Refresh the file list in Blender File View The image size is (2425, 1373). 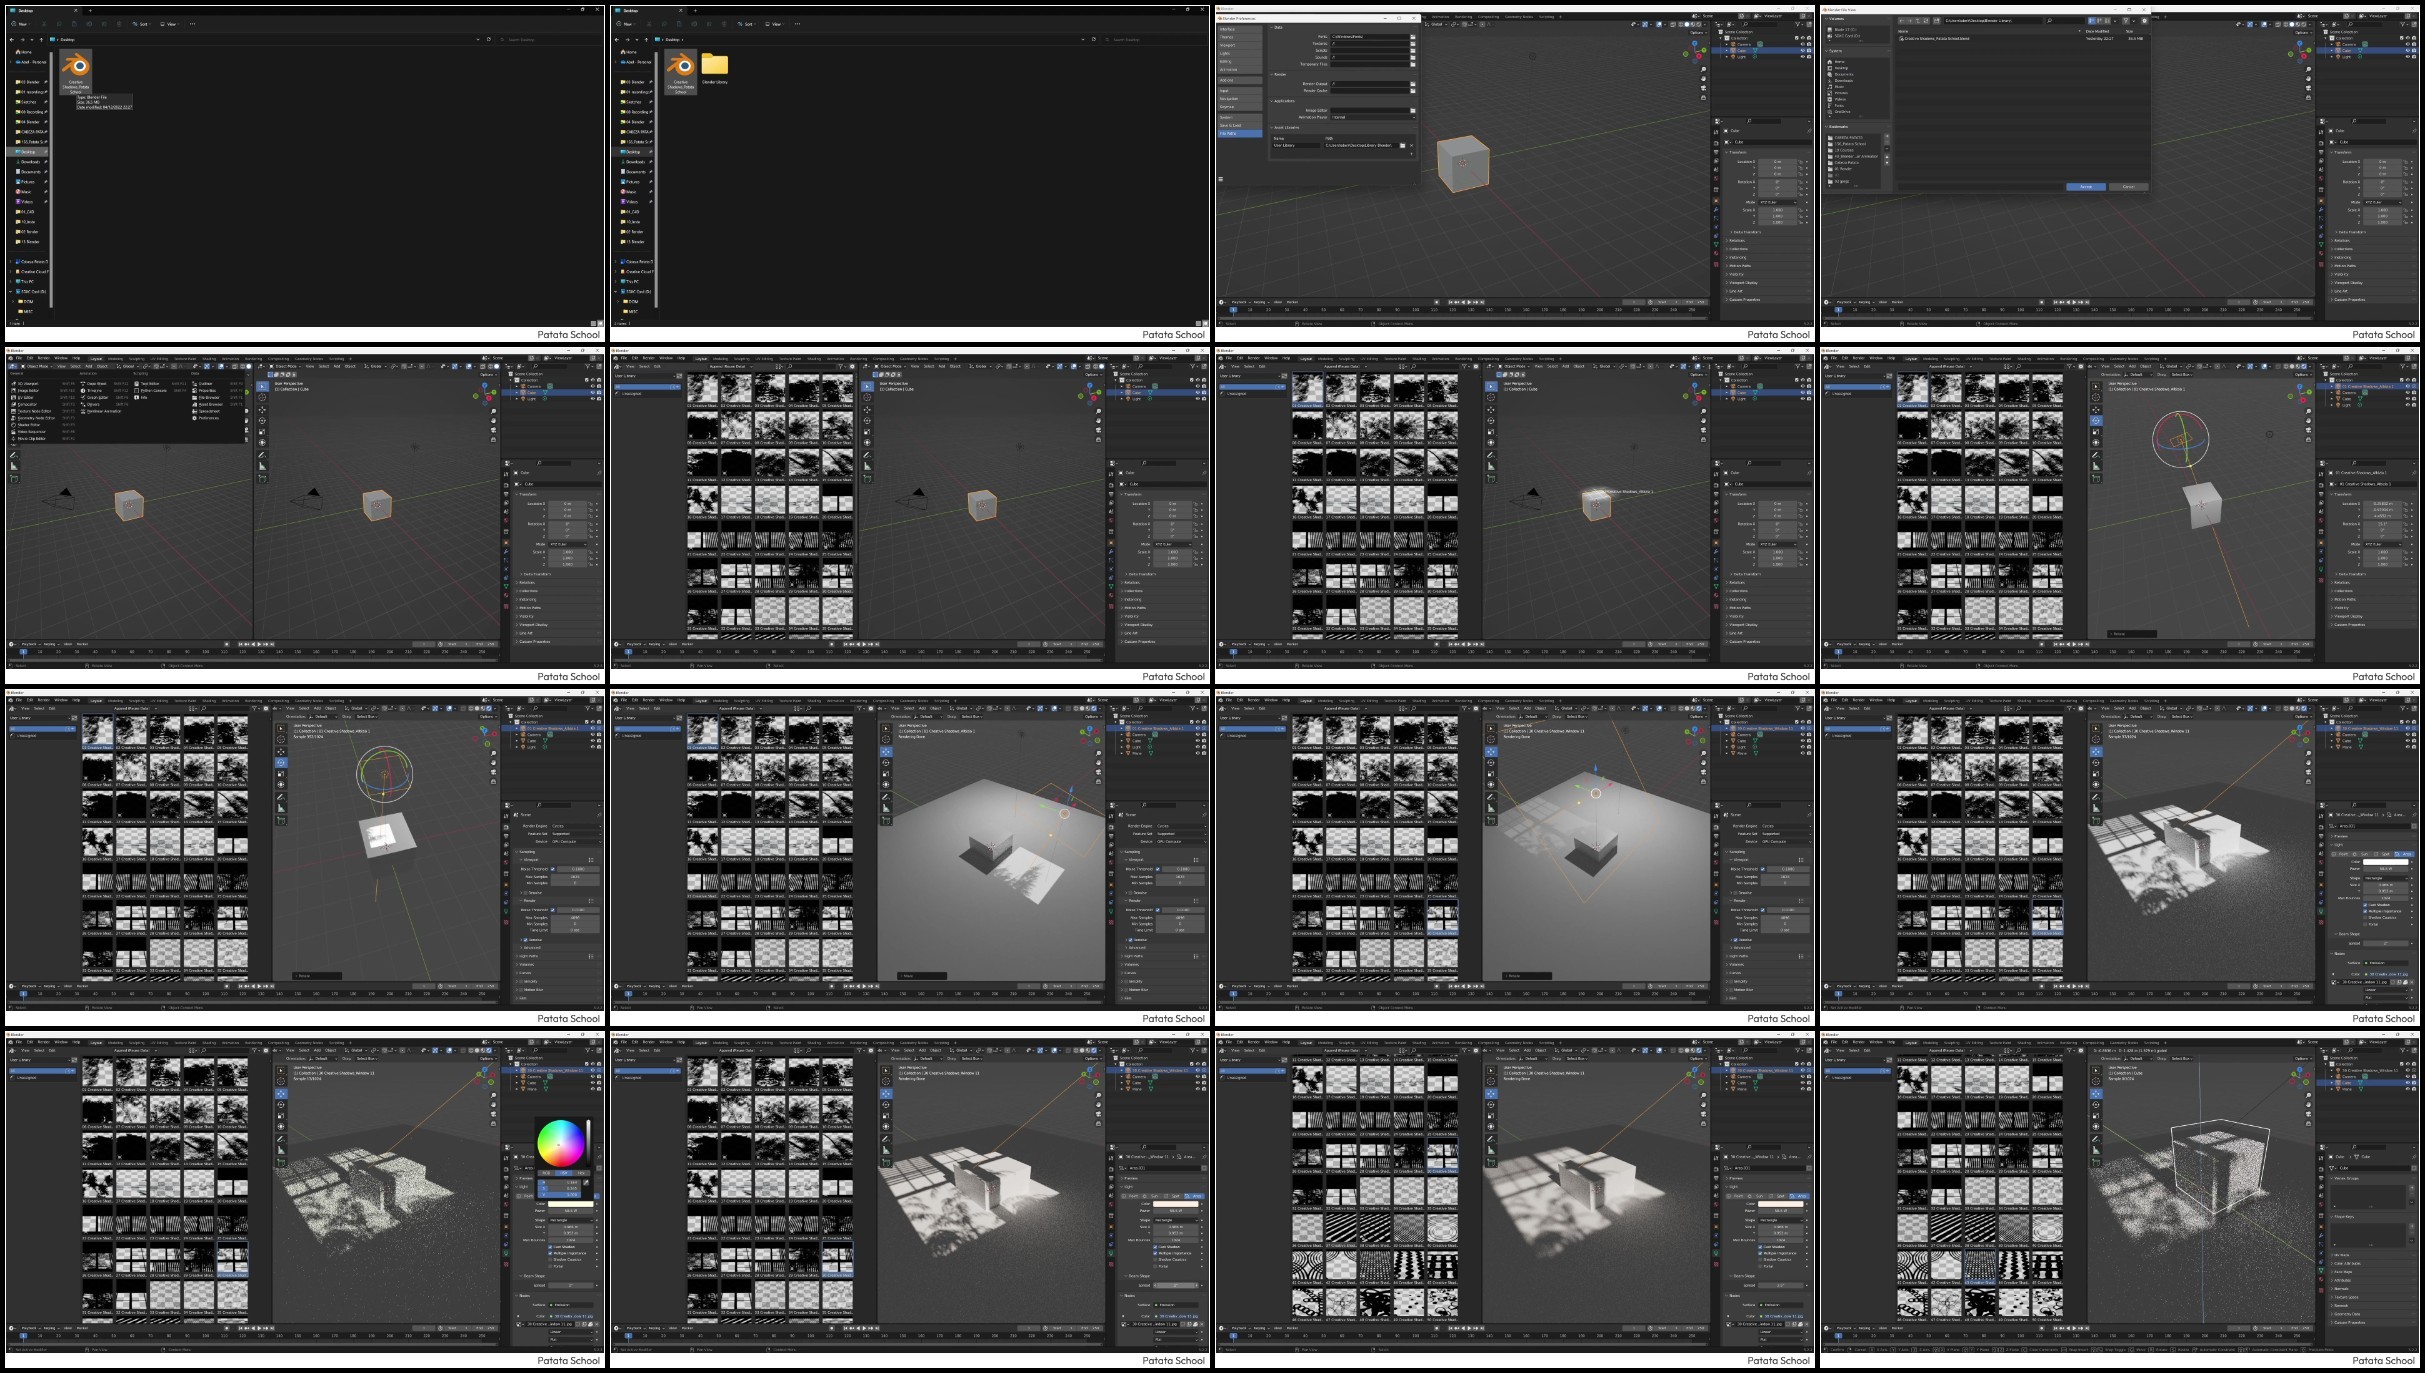1926,21
